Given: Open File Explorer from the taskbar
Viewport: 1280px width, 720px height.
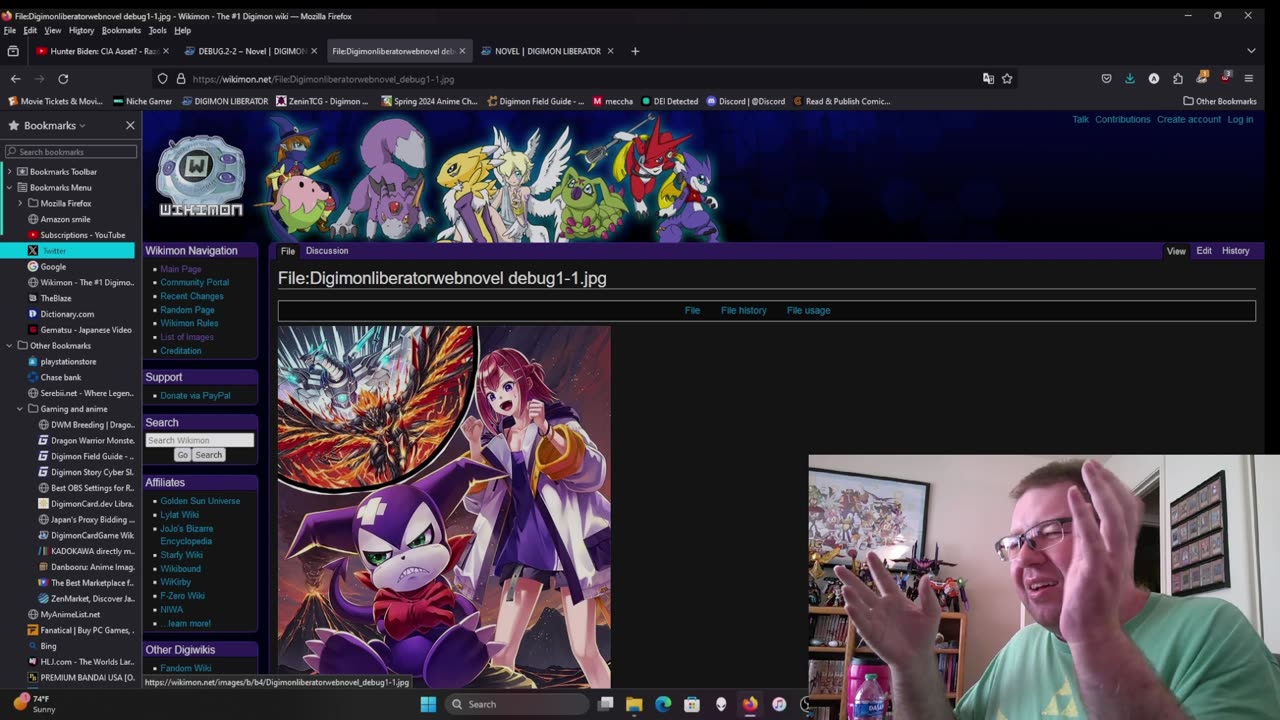Looking at the screenshot, I should [634, 704].
